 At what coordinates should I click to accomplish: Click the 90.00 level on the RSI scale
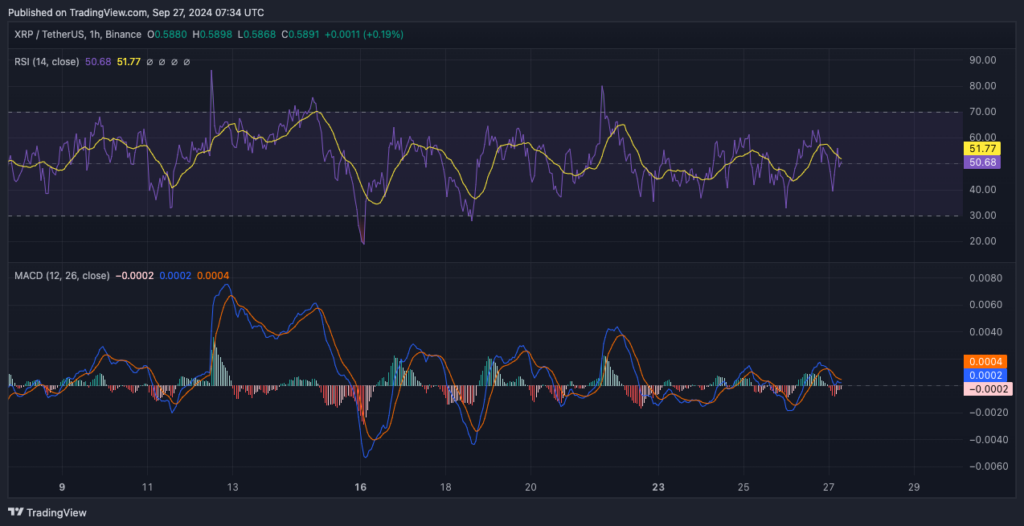point(984,60)
